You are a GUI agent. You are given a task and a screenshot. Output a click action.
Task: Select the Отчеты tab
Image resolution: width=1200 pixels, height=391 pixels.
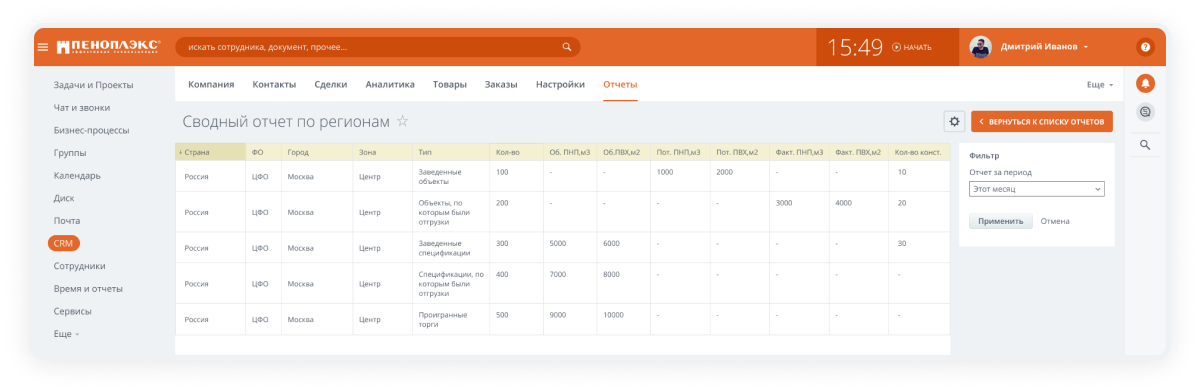[620, 85]
